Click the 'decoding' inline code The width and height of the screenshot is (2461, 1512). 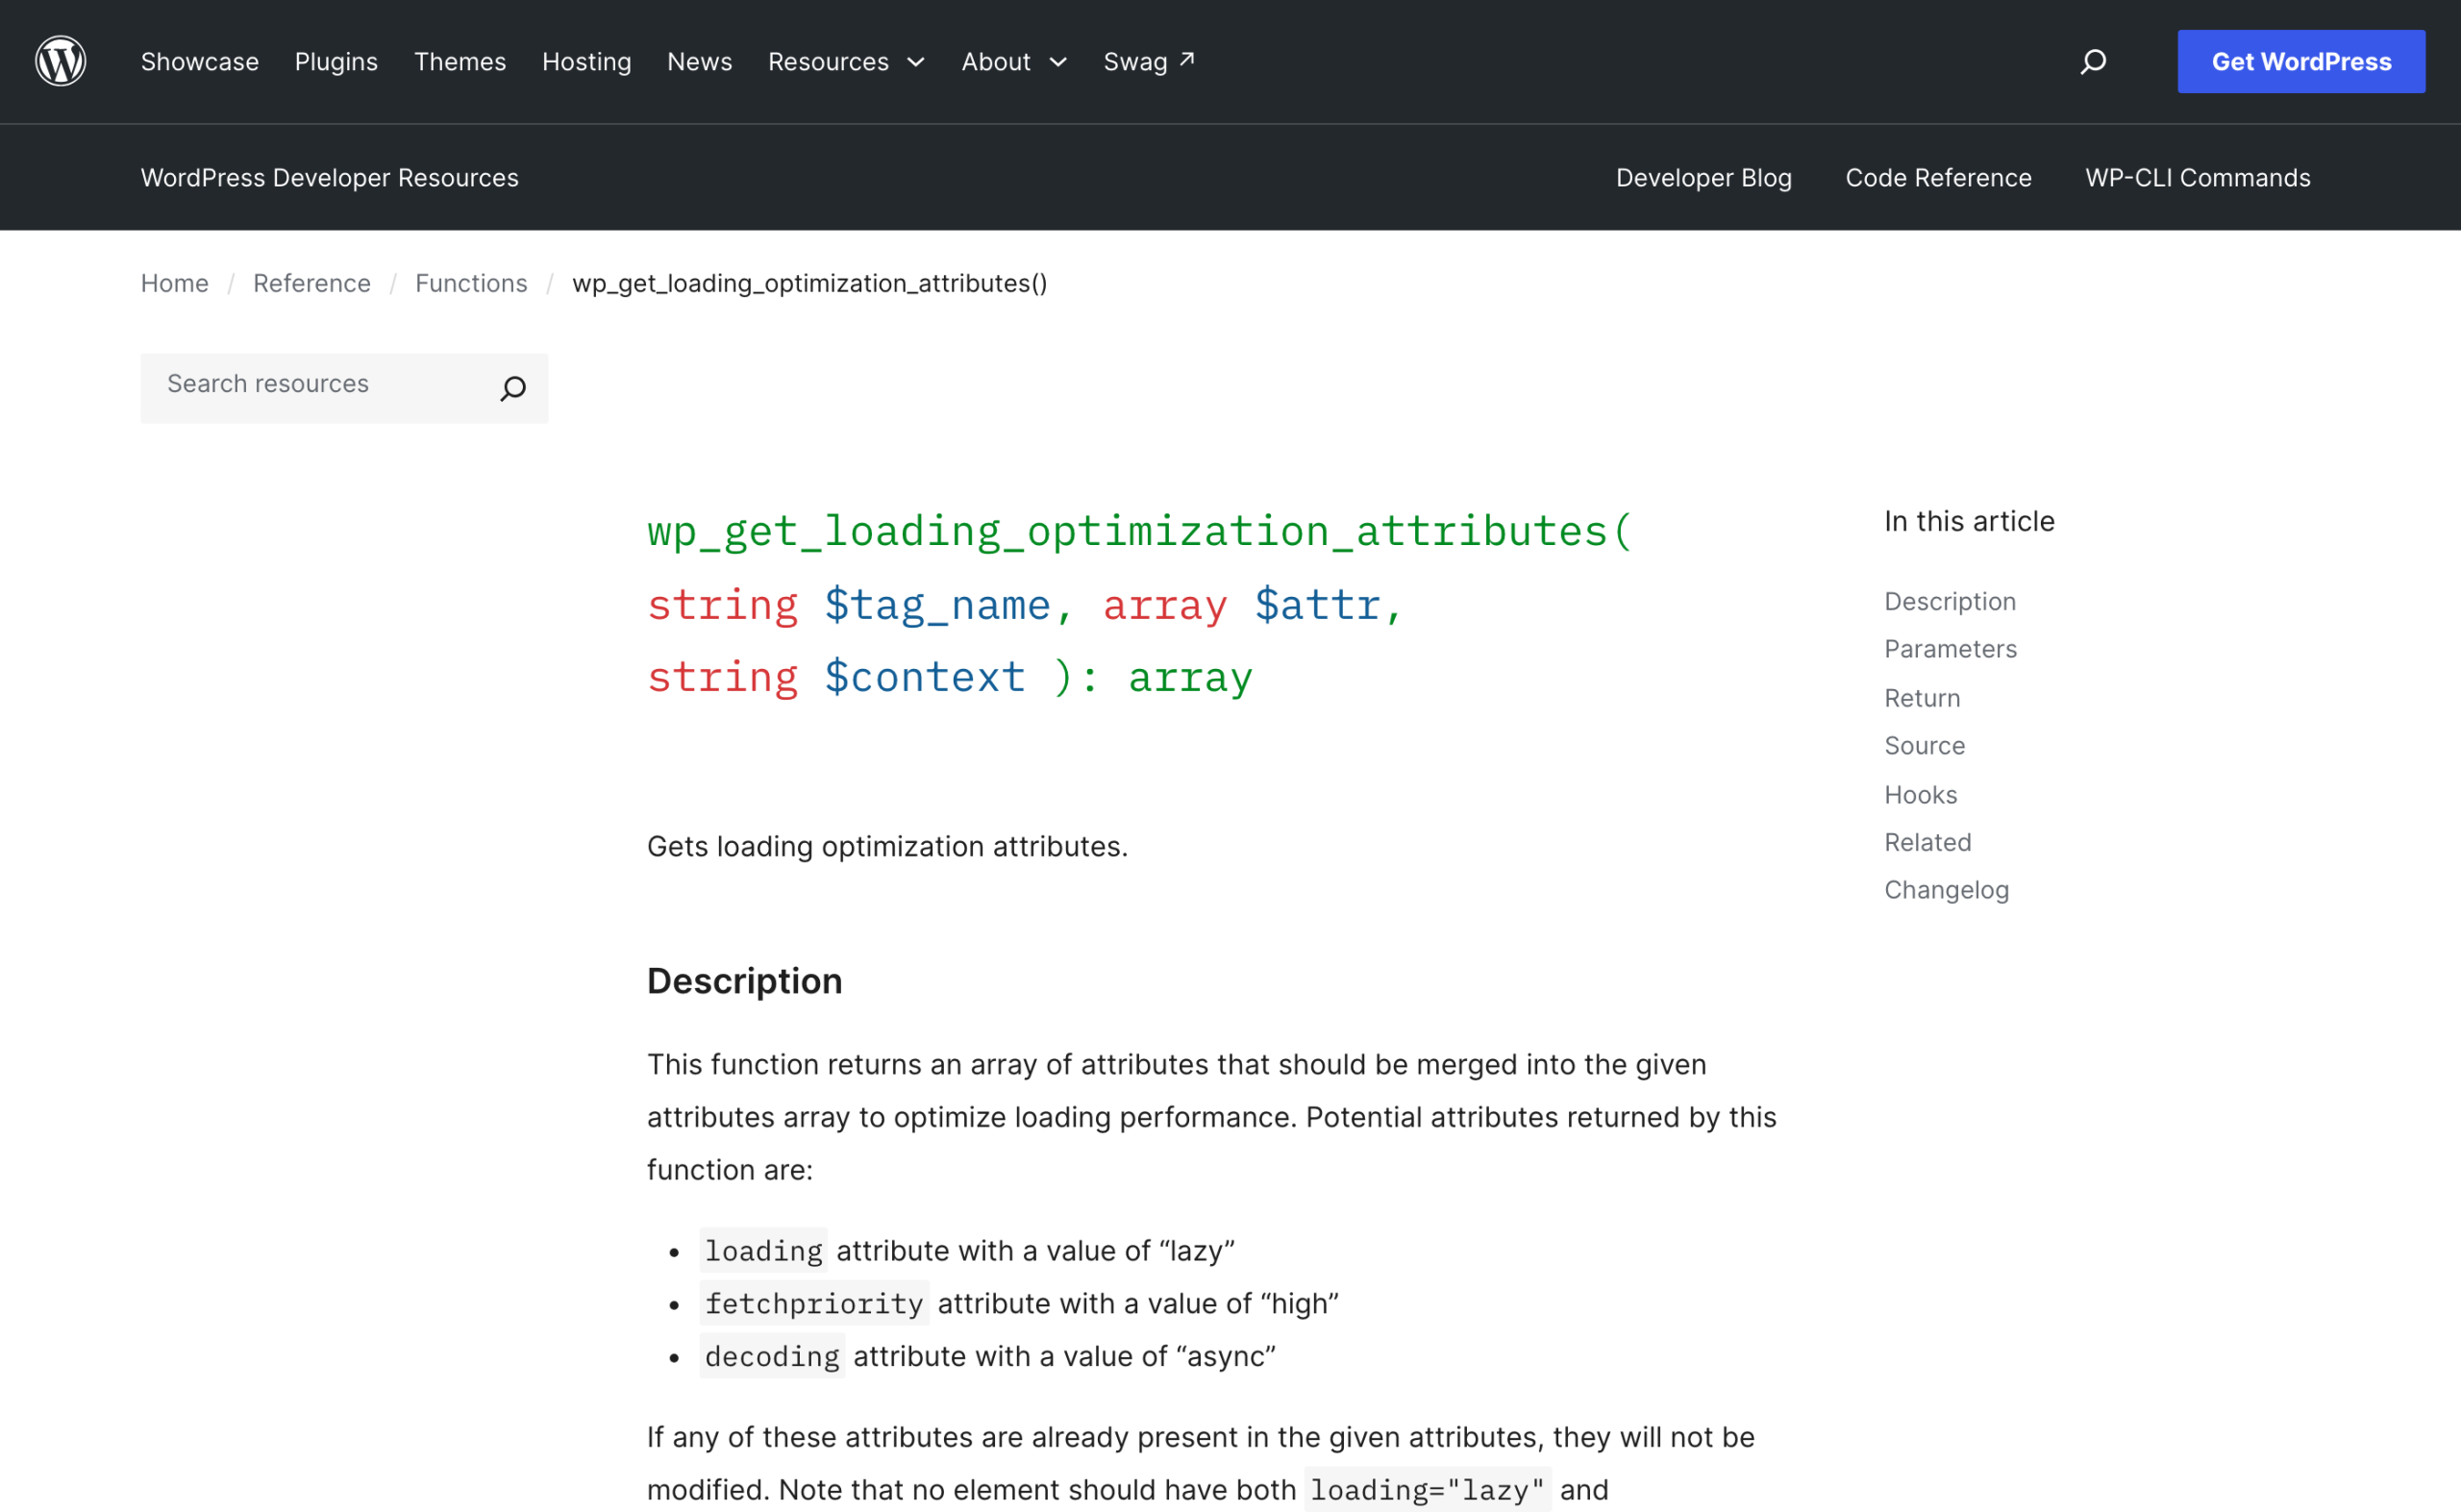pos(772,1357)
